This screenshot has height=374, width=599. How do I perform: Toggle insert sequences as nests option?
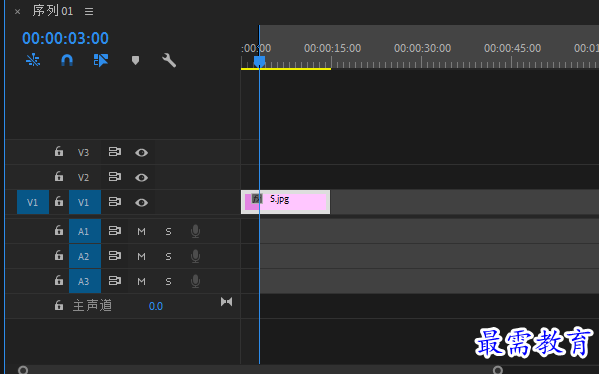(33, 60)
